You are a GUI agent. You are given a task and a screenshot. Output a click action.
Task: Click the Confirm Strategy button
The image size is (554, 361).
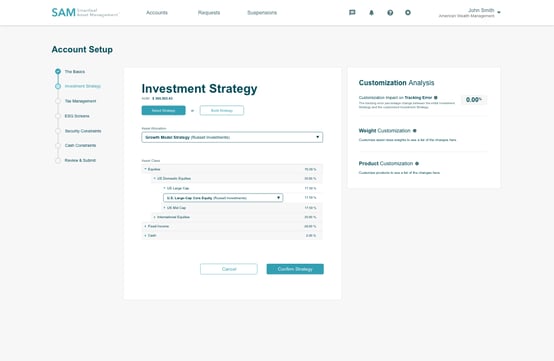(x=295, y=269)
